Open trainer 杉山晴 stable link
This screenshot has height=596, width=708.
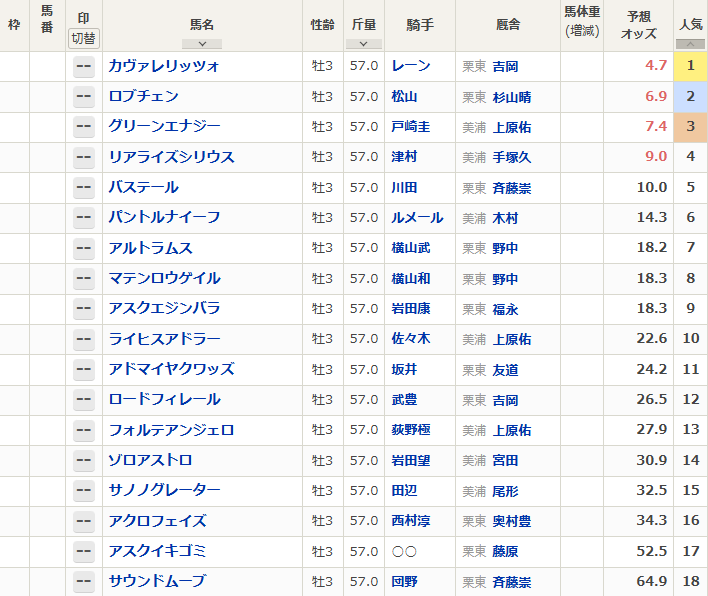(511, 97)
